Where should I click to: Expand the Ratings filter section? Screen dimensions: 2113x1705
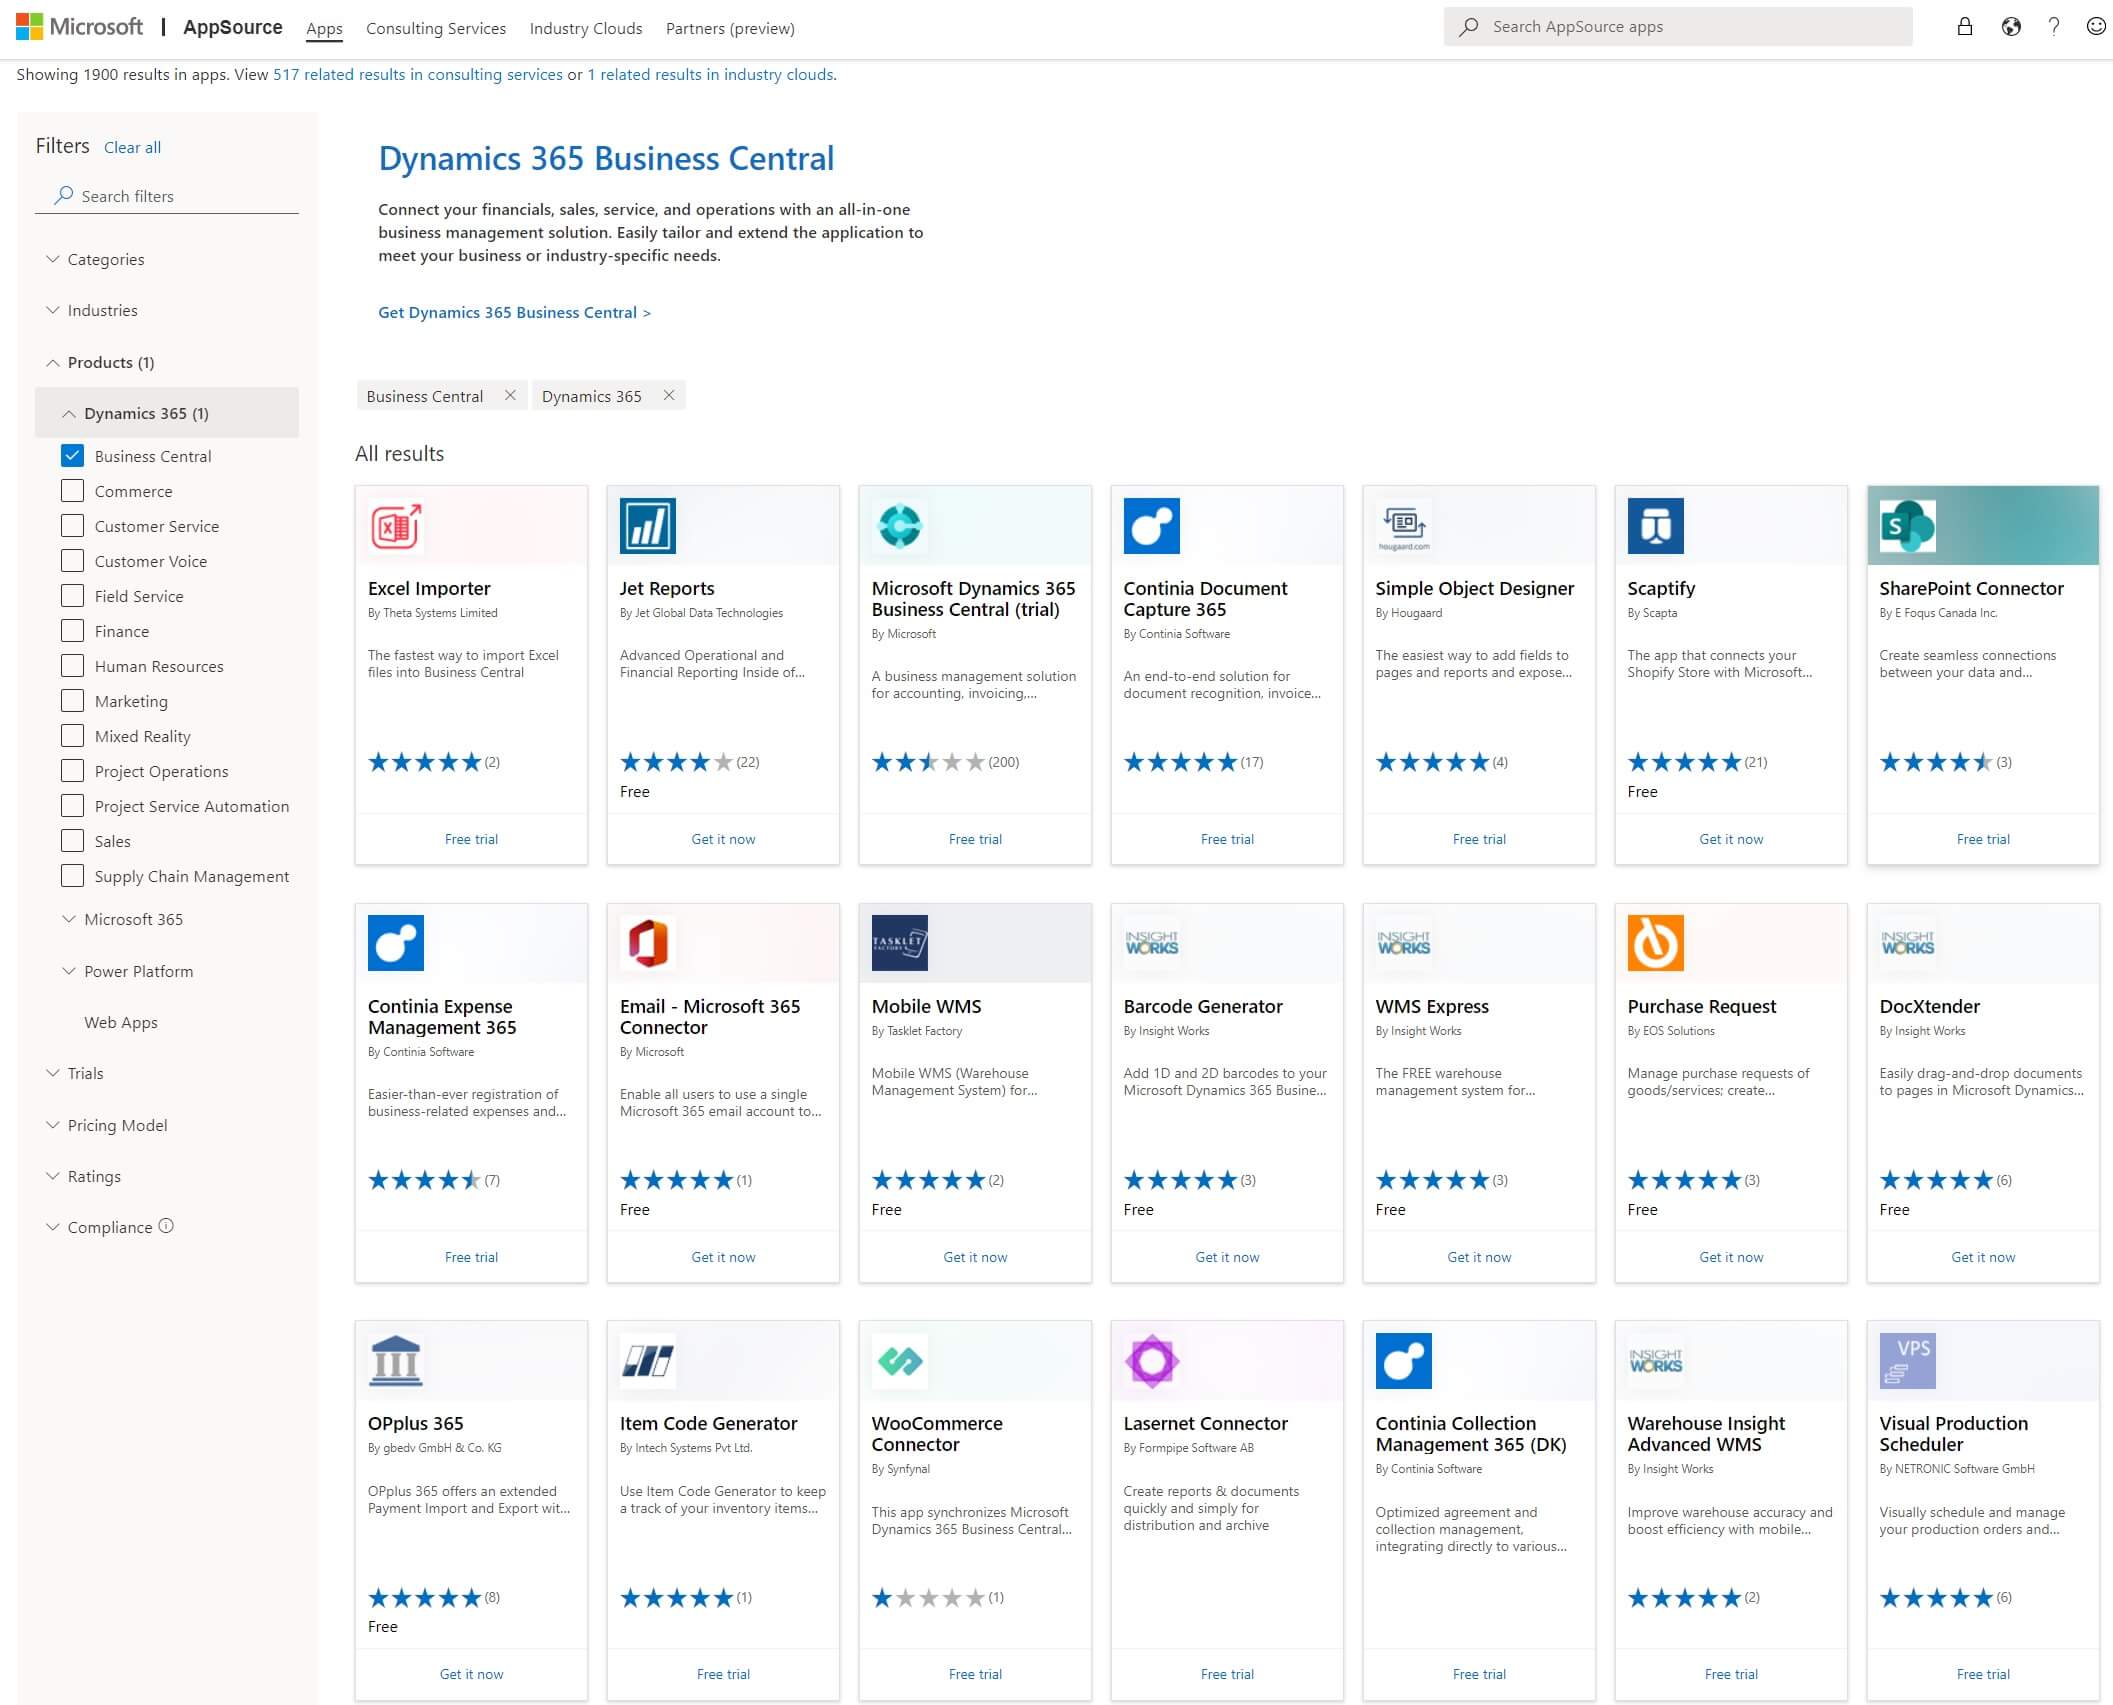(83, 1176)
